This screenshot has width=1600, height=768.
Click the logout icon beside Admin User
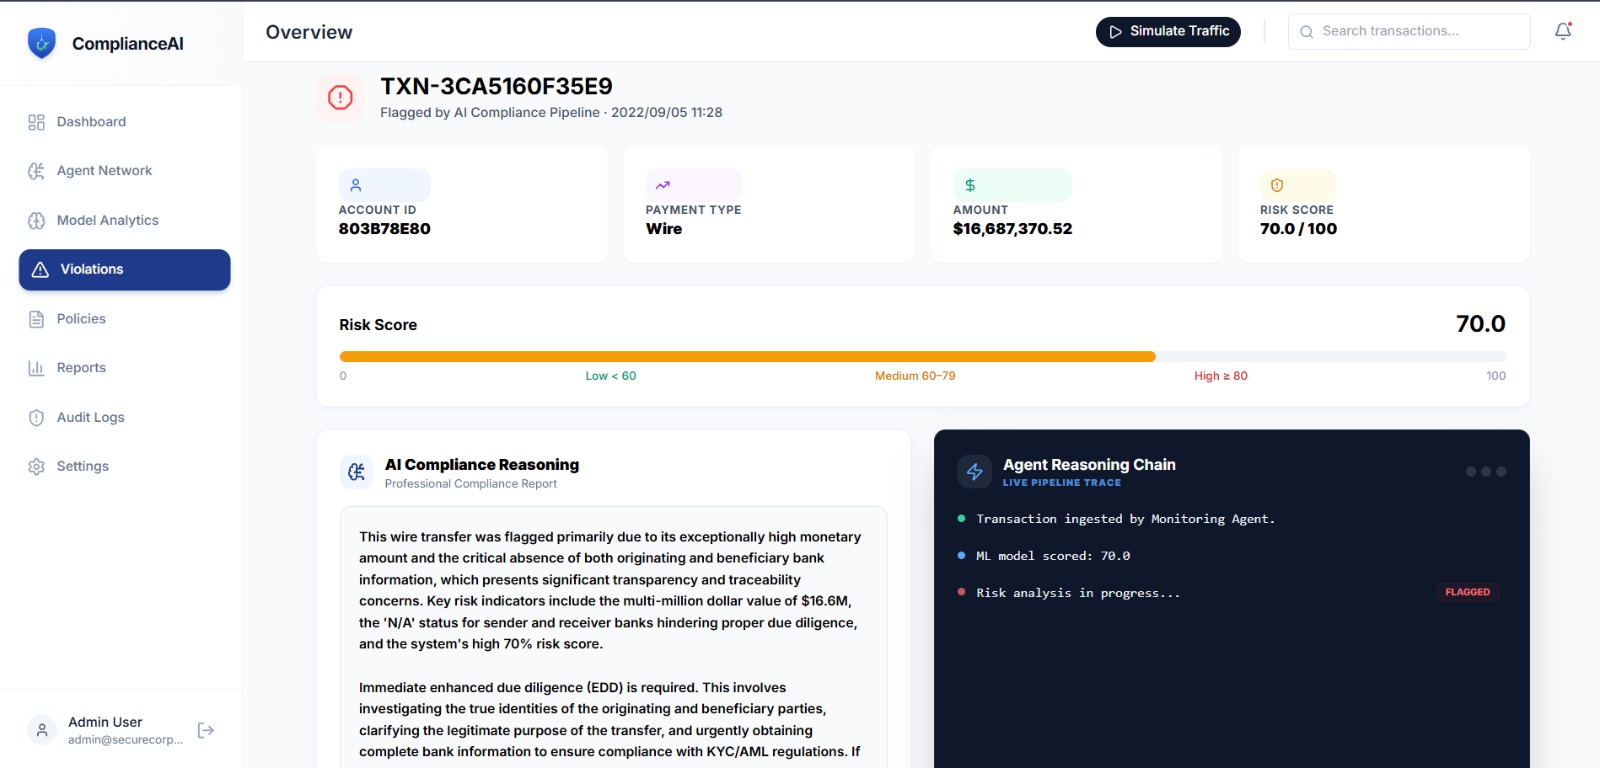tap(206, 730)
